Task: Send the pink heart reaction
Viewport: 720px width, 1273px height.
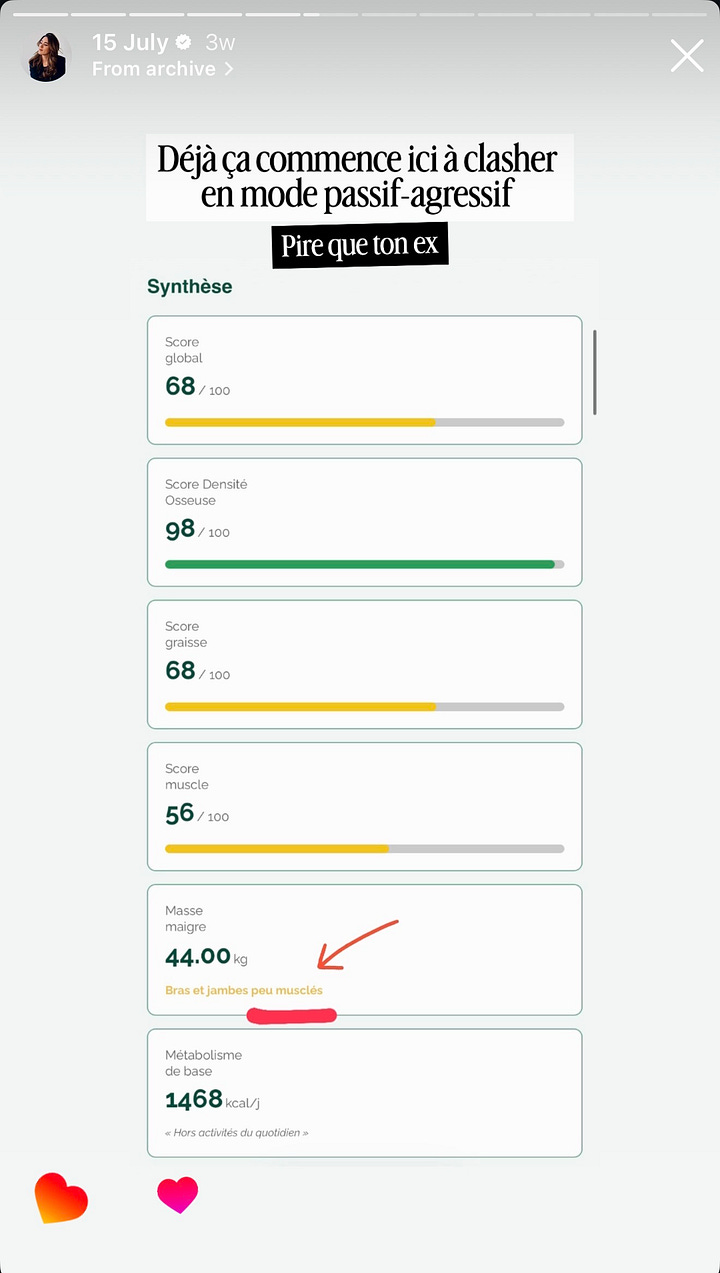Action: coord(178,1195)
